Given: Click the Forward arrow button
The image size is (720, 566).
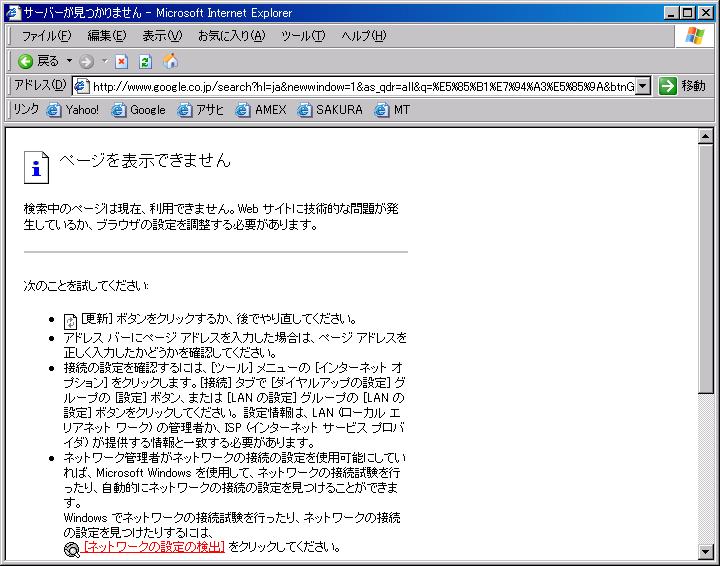Looking at the screenshot, I should pyautogui.click(x=87, y=61).
